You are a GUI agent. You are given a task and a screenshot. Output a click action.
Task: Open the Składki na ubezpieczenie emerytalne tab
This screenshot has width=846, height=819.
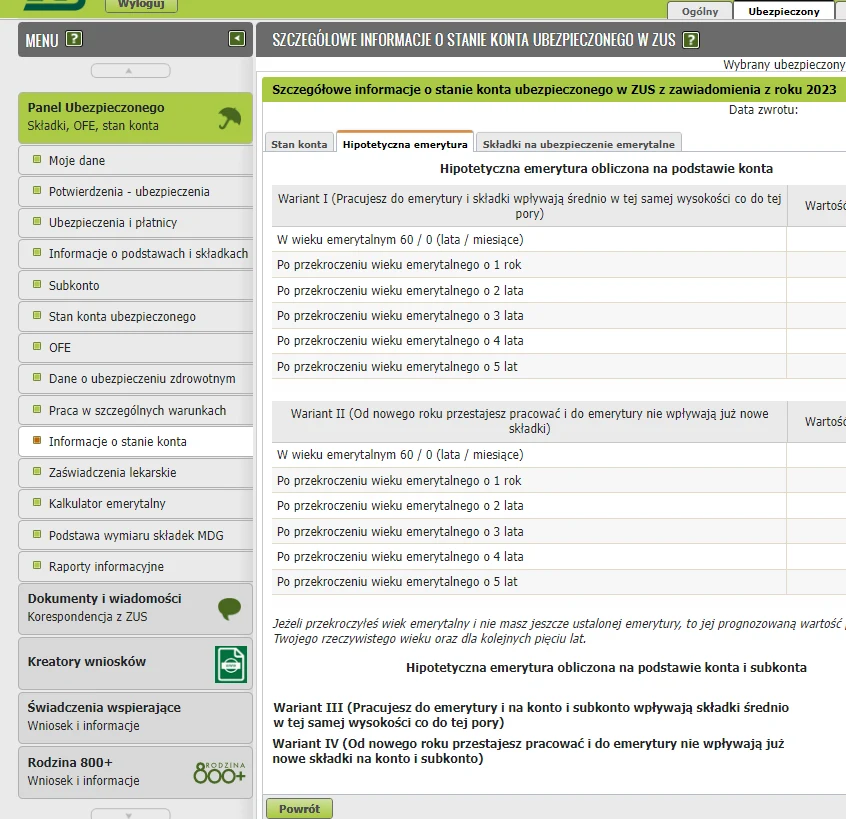tap(579, 144)
